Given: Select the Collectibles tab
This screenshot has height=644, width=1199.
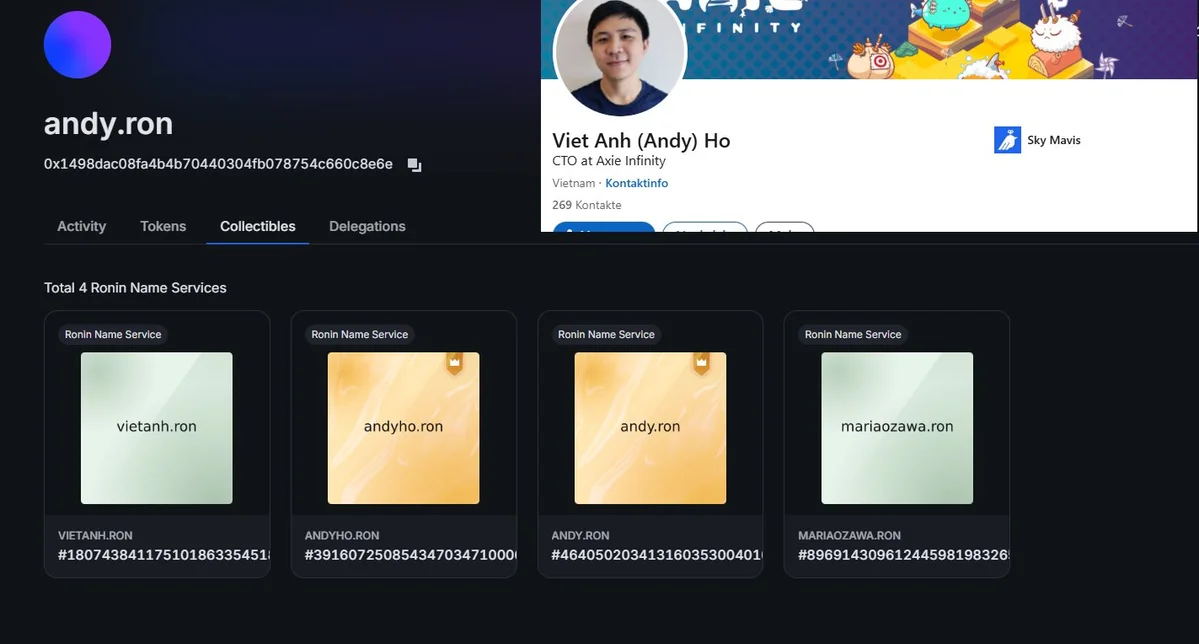Looking at the screenshot, I should click(x=257, y=226).
